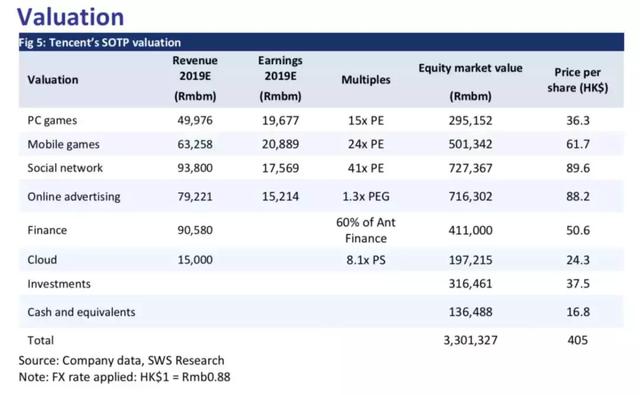Select the Cloud 8.1x PS multiple
Screen dimensions: 640x395
pos(366,260)
